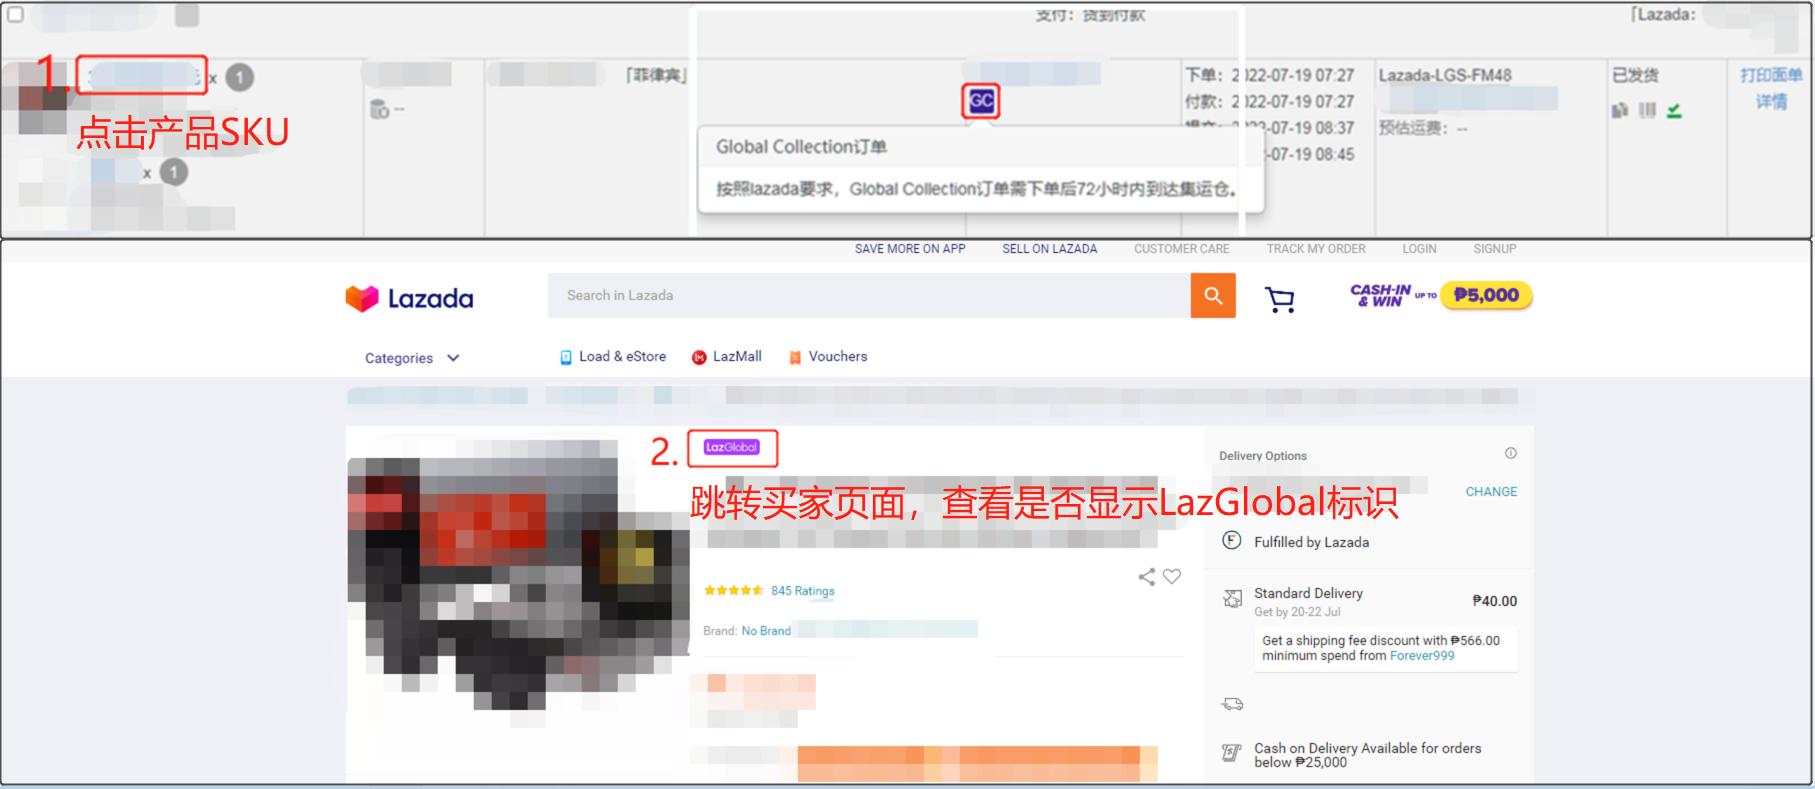Click the Cash on Delivery icon
The width and height of the screenshot is (1815, 789).
(1232, 753)
